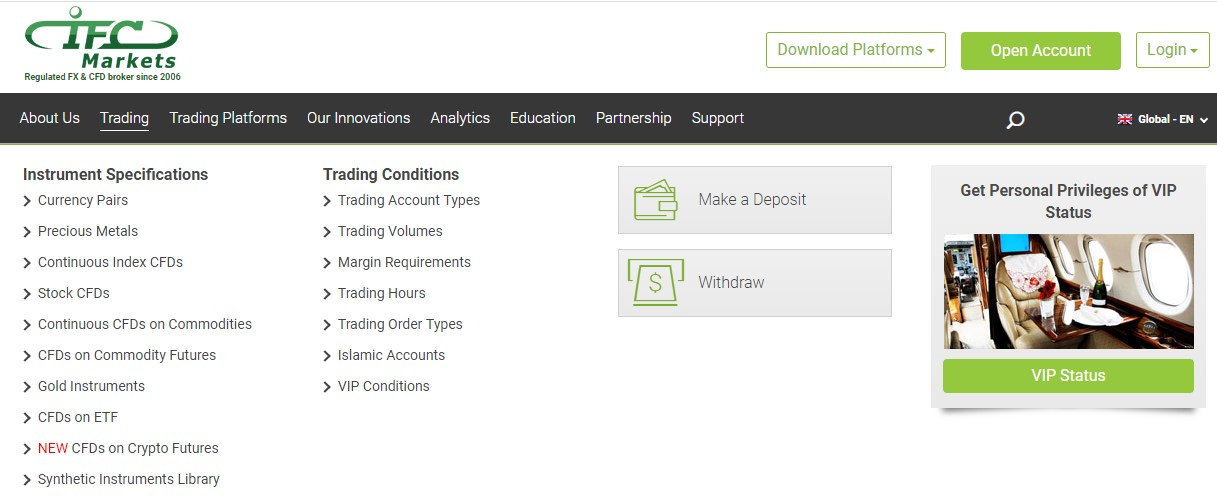
Task: Open the Precious Metals link
Action: pyautogui.click(x=88, y=231)
